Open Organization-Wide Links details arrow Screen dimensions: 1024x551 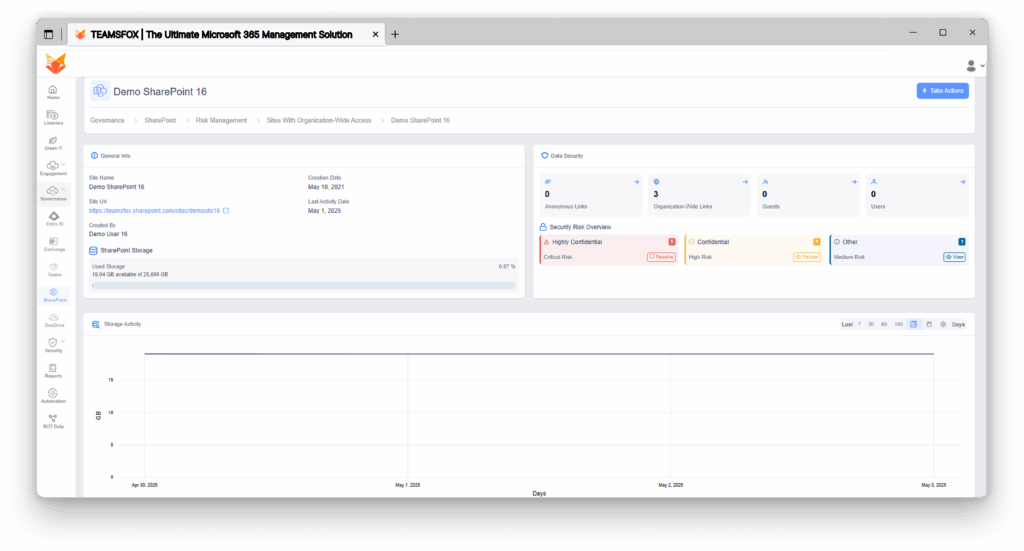click(x=745, y=182)
